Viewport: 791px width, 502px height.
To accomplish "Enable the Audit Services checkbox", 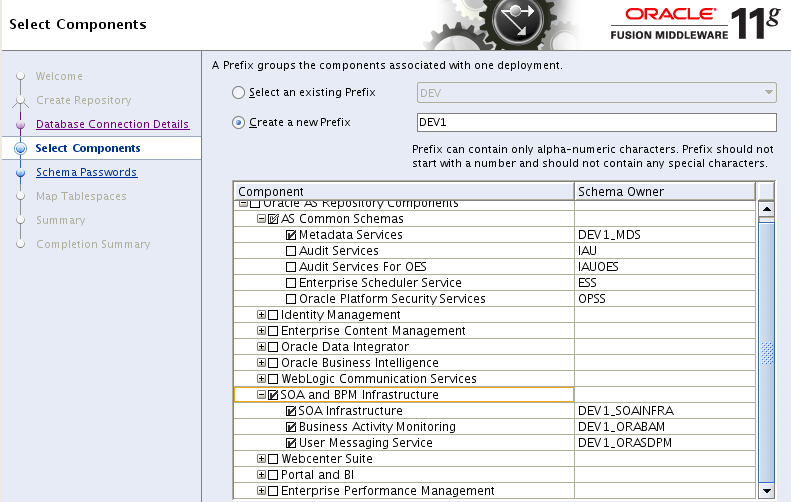I will tap(291, 251).
